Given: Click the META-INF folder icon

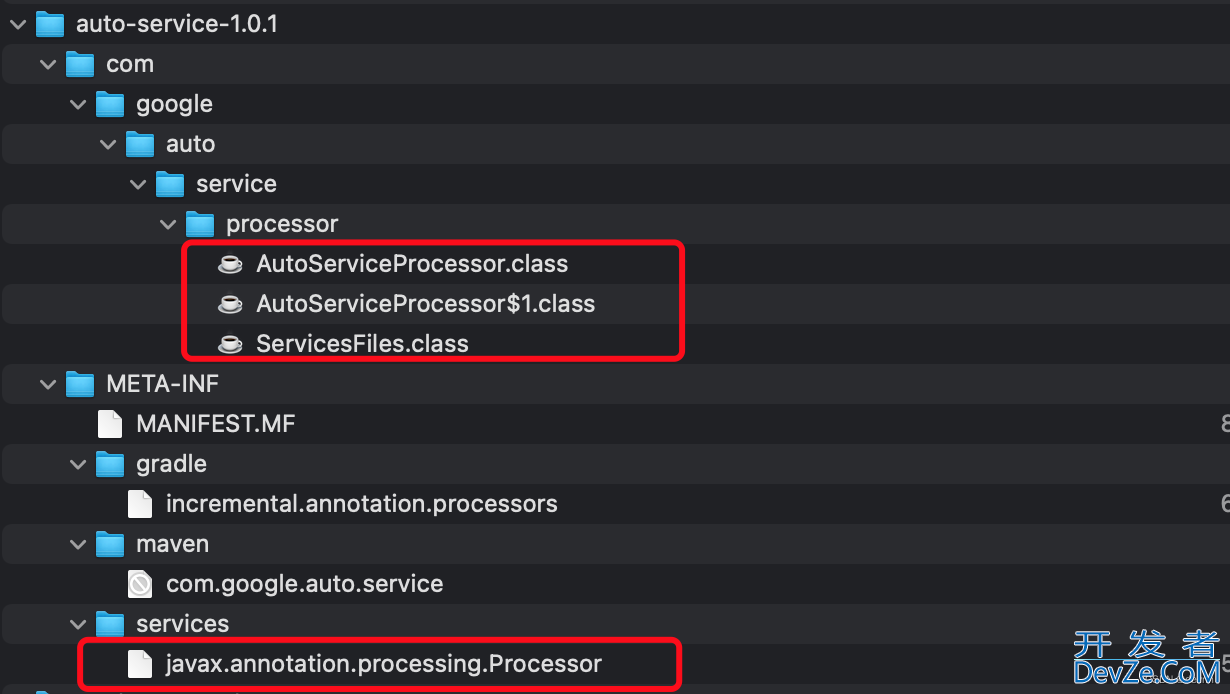Looking at the screenshot, I should click(79, 384).
